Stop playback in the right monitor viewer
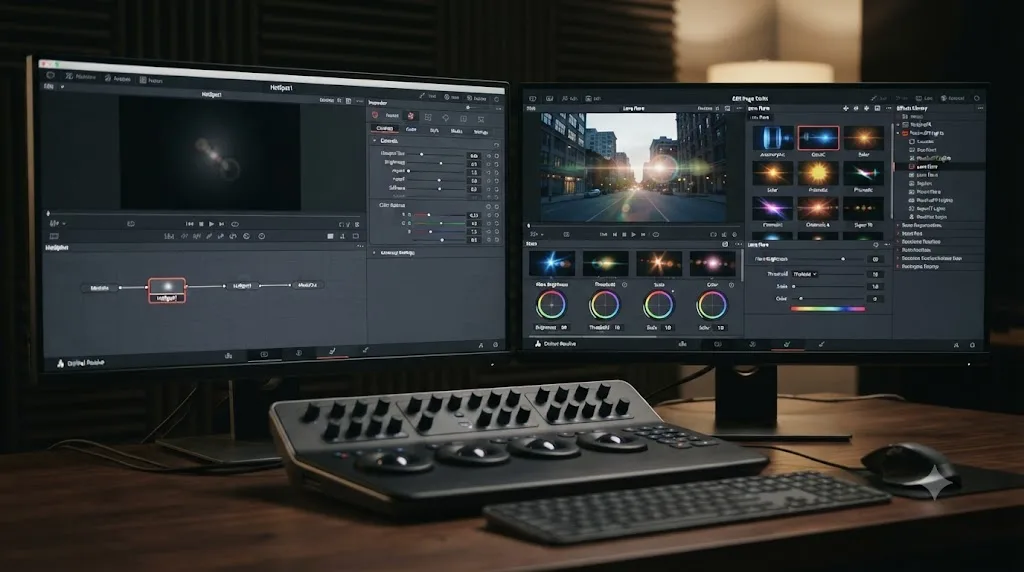 point(624,234)
